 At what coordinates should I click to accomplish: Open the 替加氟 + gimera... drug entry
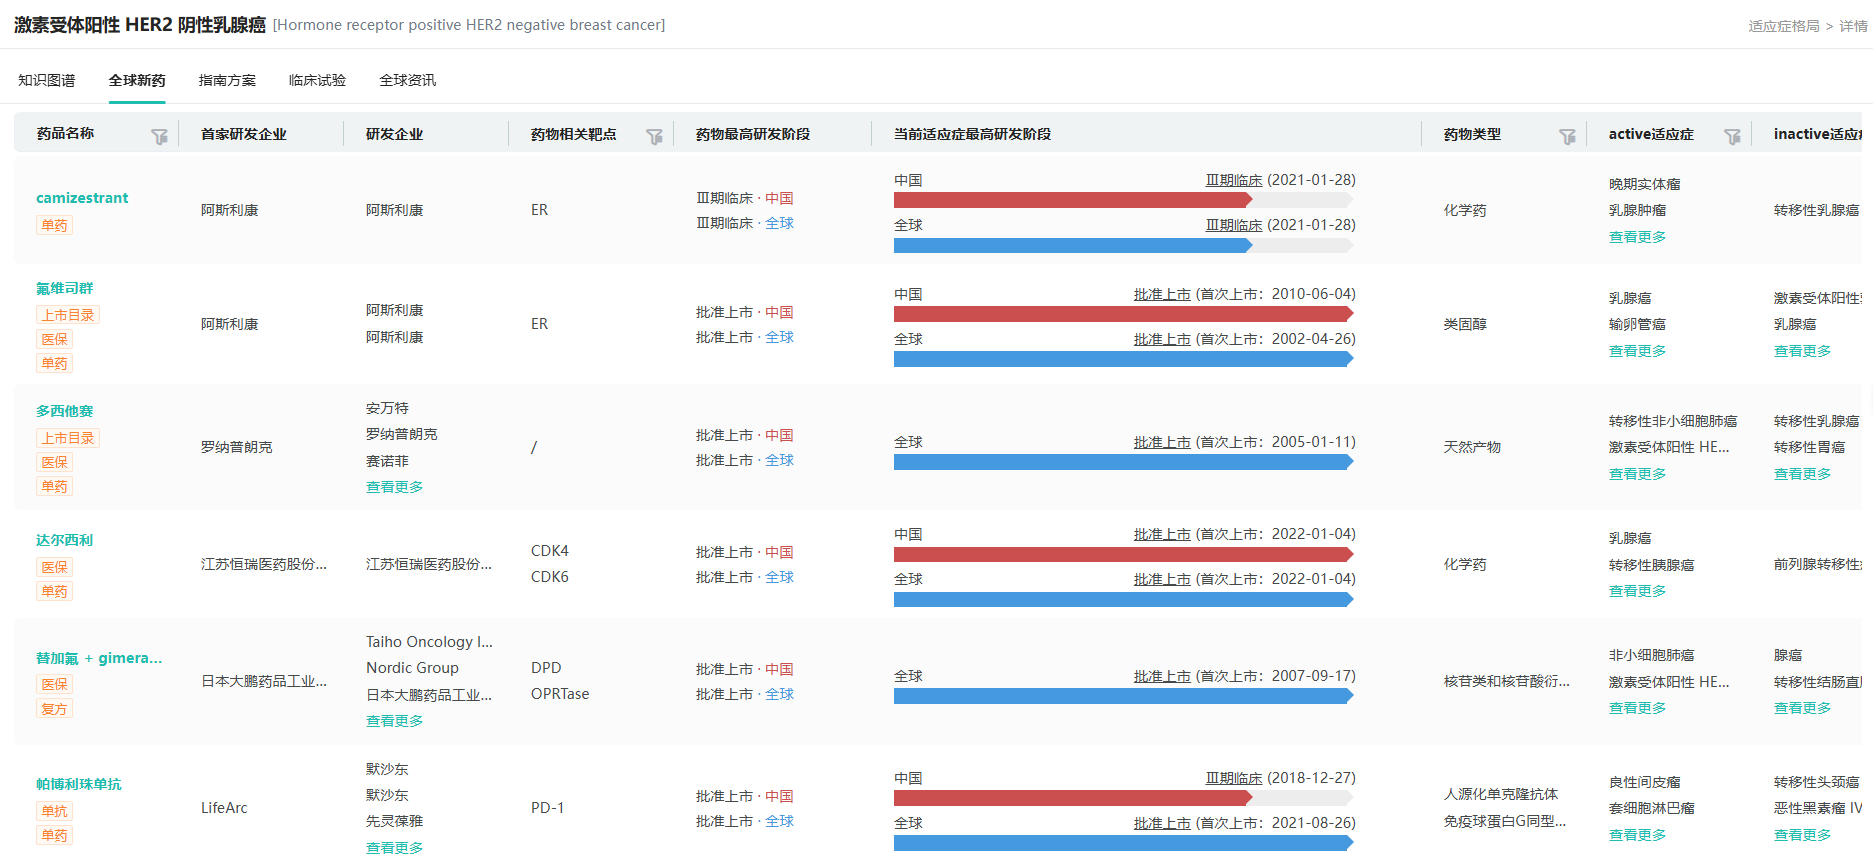99,658
